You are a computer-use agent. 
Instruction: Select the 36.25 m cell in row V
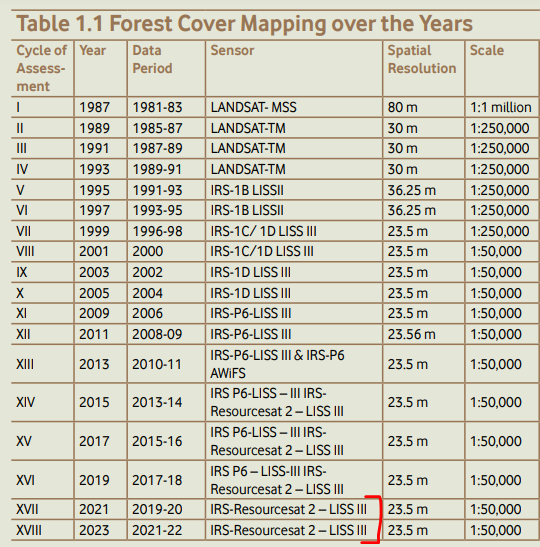click(412, 190)
